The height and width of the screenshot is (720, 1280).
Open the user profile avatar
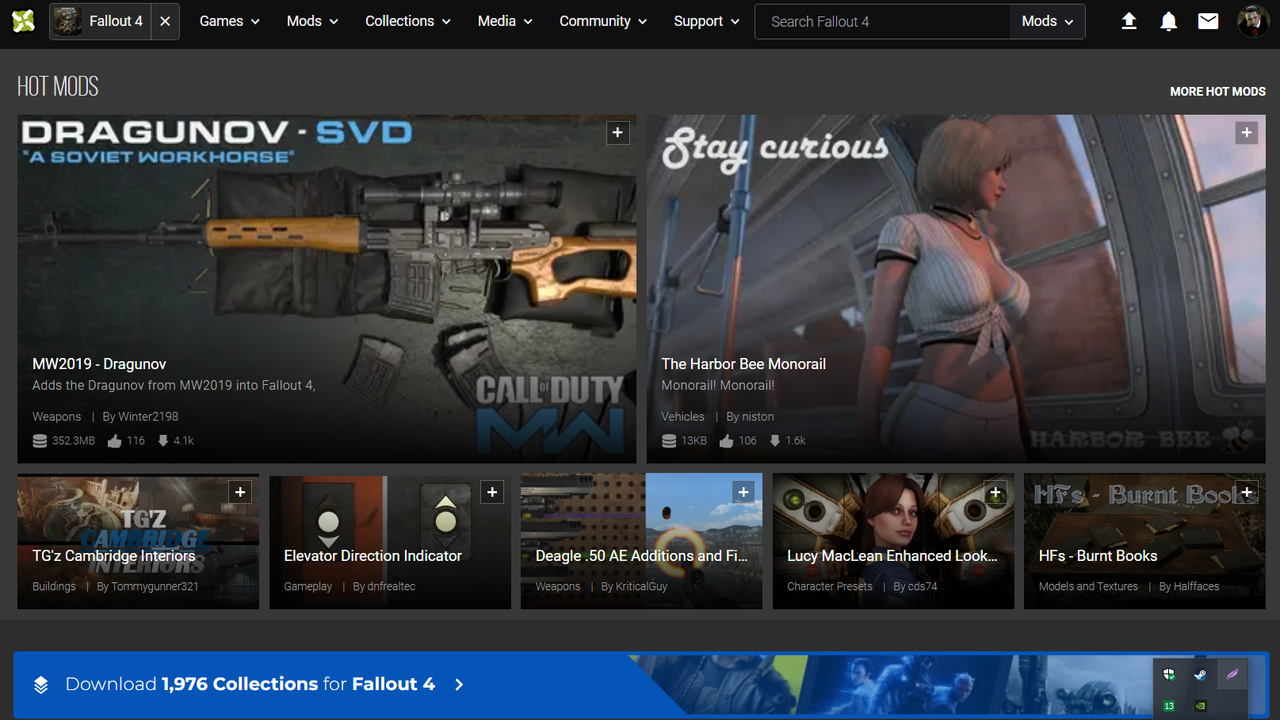tap(1253, 21)
